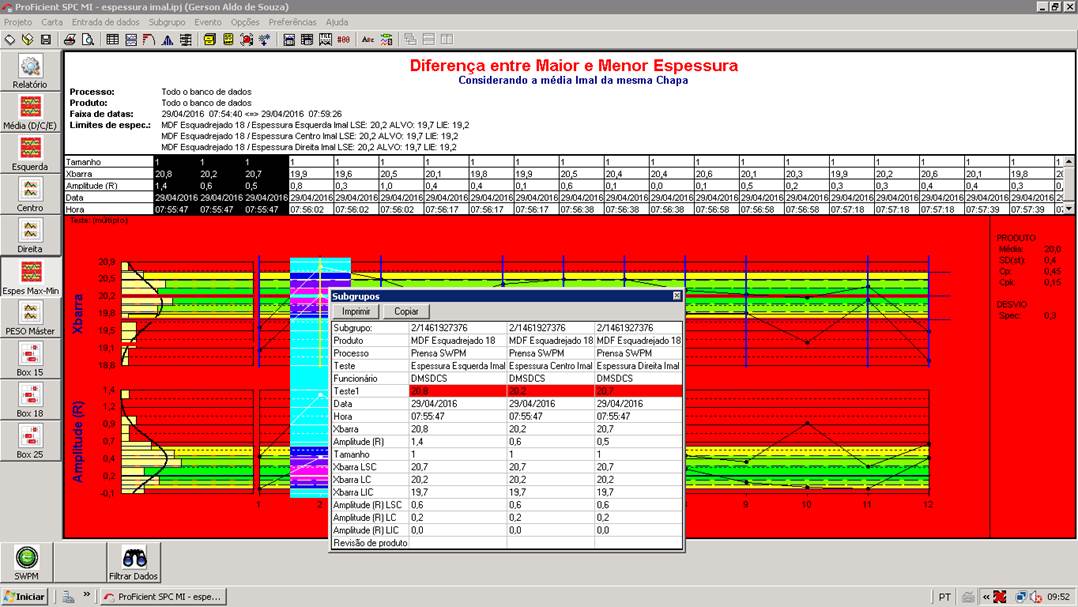Click Imprimir in Subgrupos dialog

(x=356, y=311)
